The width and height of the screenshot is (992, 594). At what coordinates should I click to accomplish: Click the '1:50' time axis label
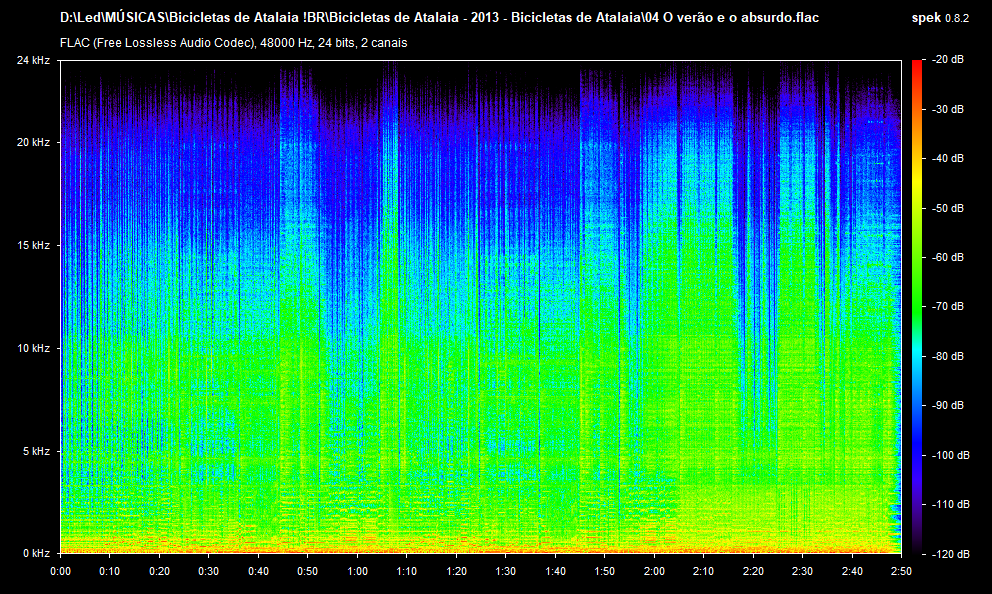pyautogui.click(x=604, y=571)
